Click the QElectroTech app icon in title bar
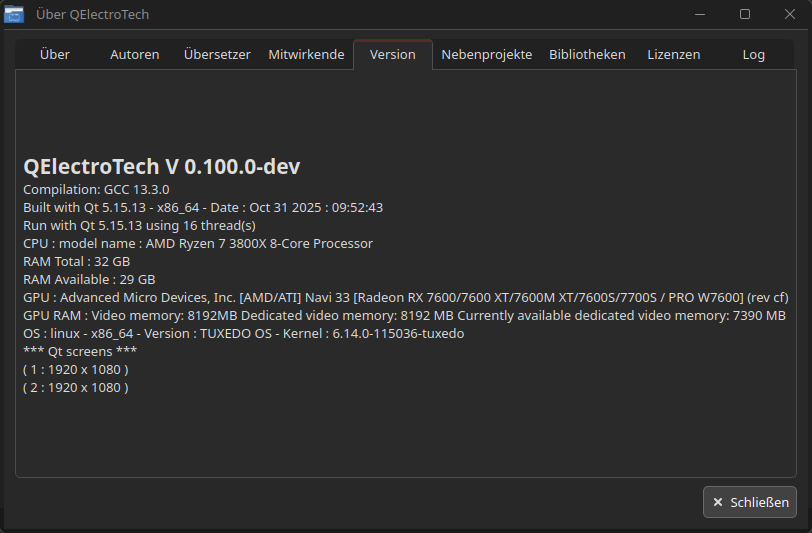 (x=14, y=14)
